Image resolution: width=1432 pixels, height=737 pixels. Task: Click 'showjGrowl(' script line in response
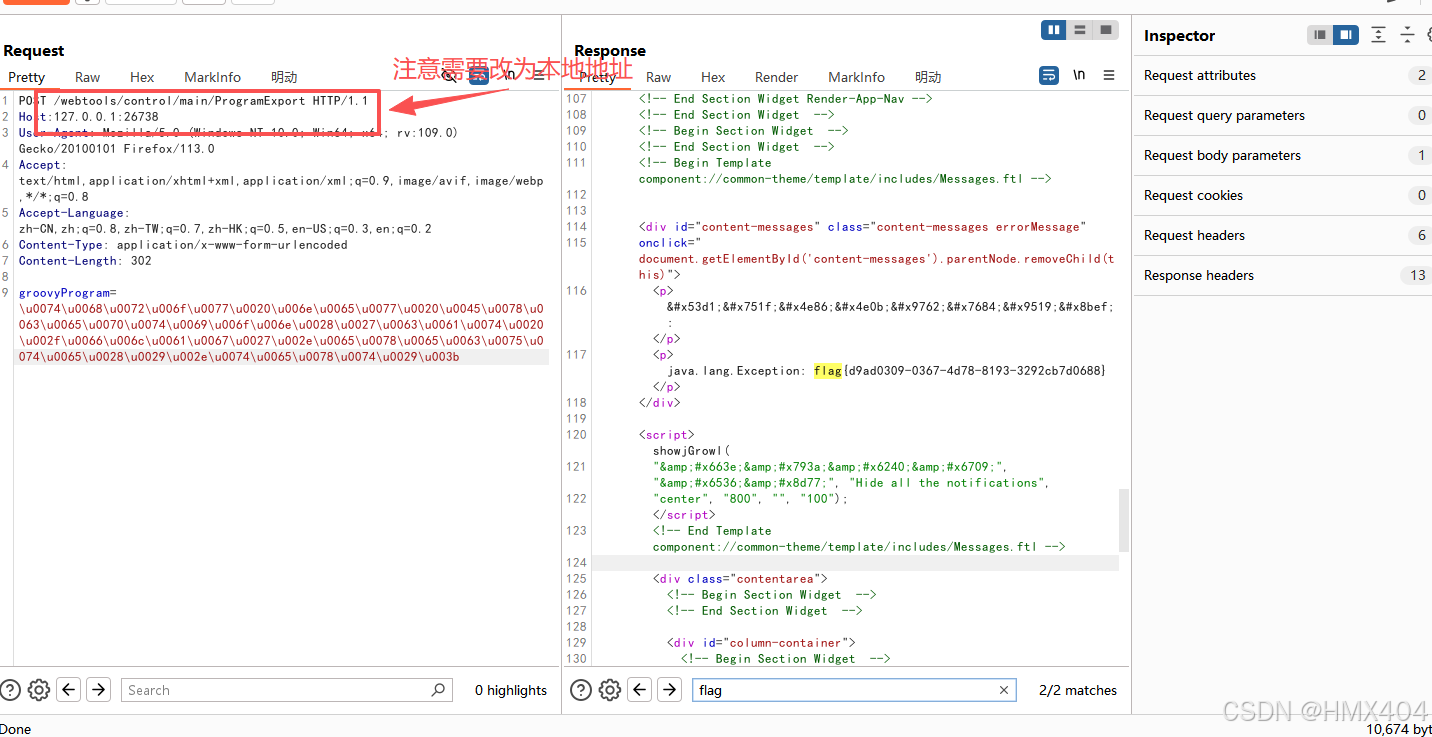pyautogui.click(x=692, y=451)
